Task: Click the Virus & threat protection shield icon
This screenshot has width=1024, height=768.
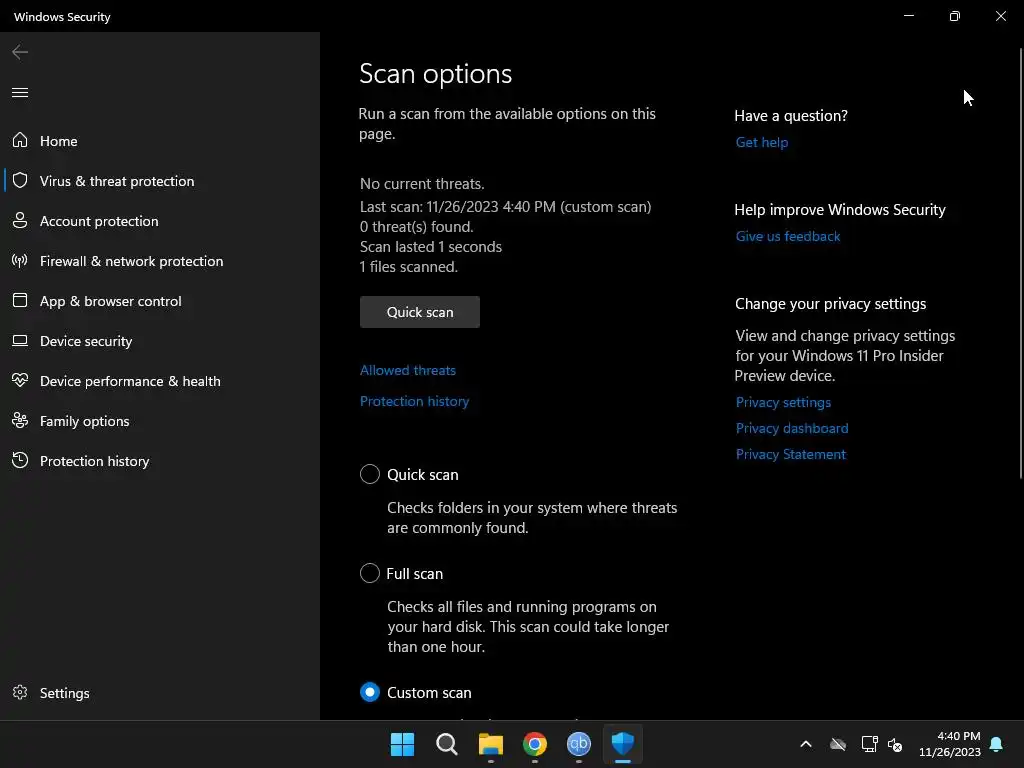Action: 20,180
